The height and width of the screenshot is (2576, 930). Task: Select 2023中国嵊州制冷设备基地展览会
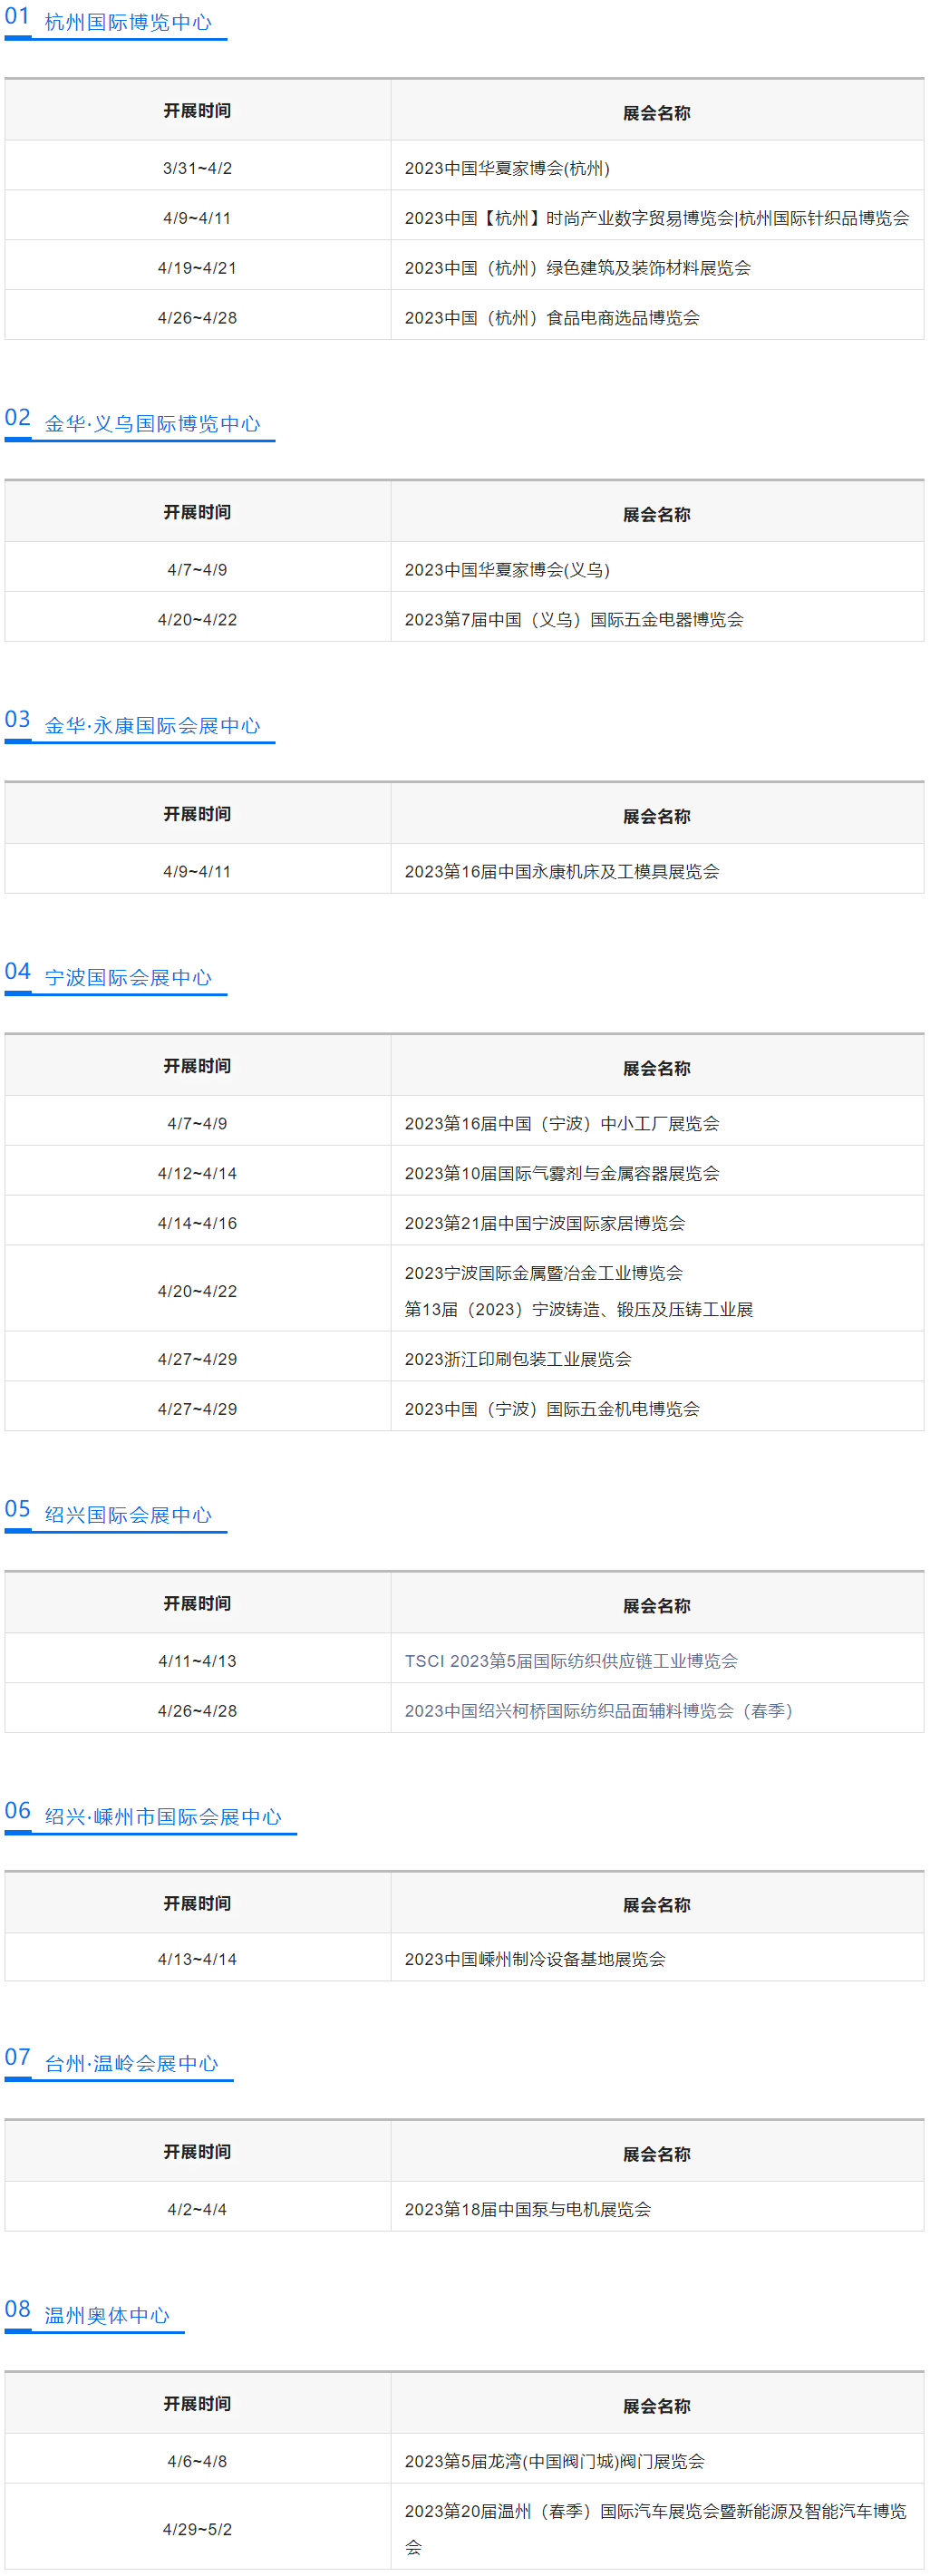tap(535, 1959)
